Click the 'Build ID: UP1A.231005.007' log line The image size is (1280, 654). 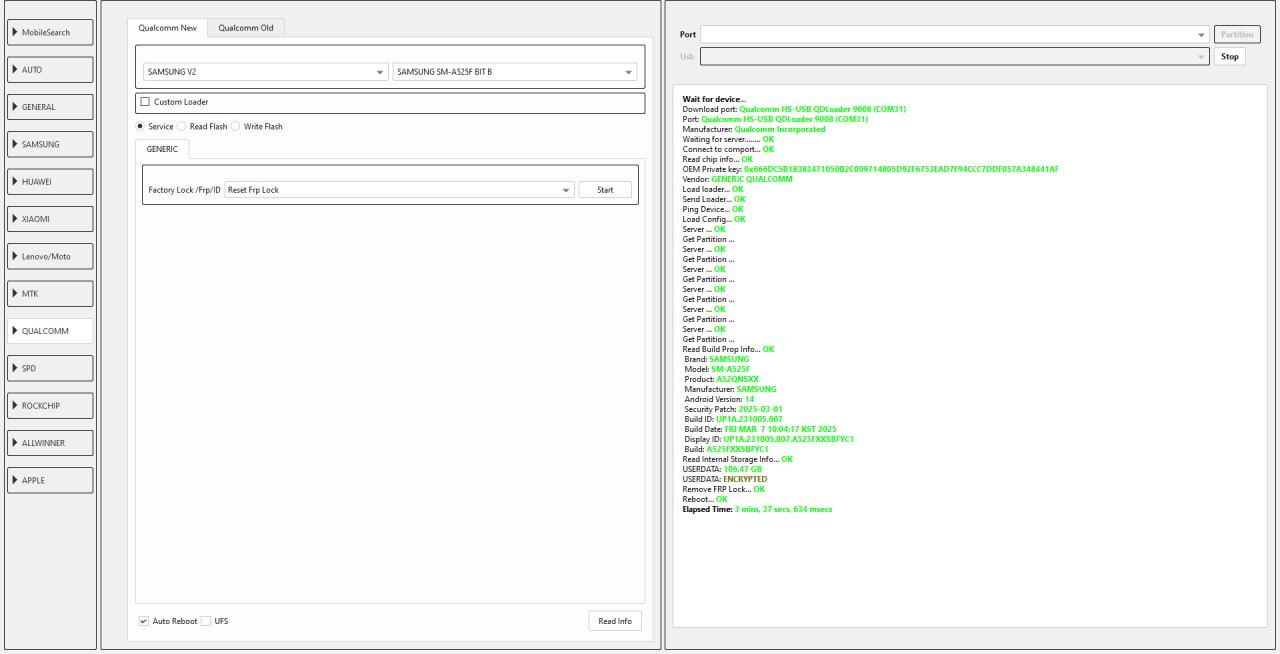733,419
